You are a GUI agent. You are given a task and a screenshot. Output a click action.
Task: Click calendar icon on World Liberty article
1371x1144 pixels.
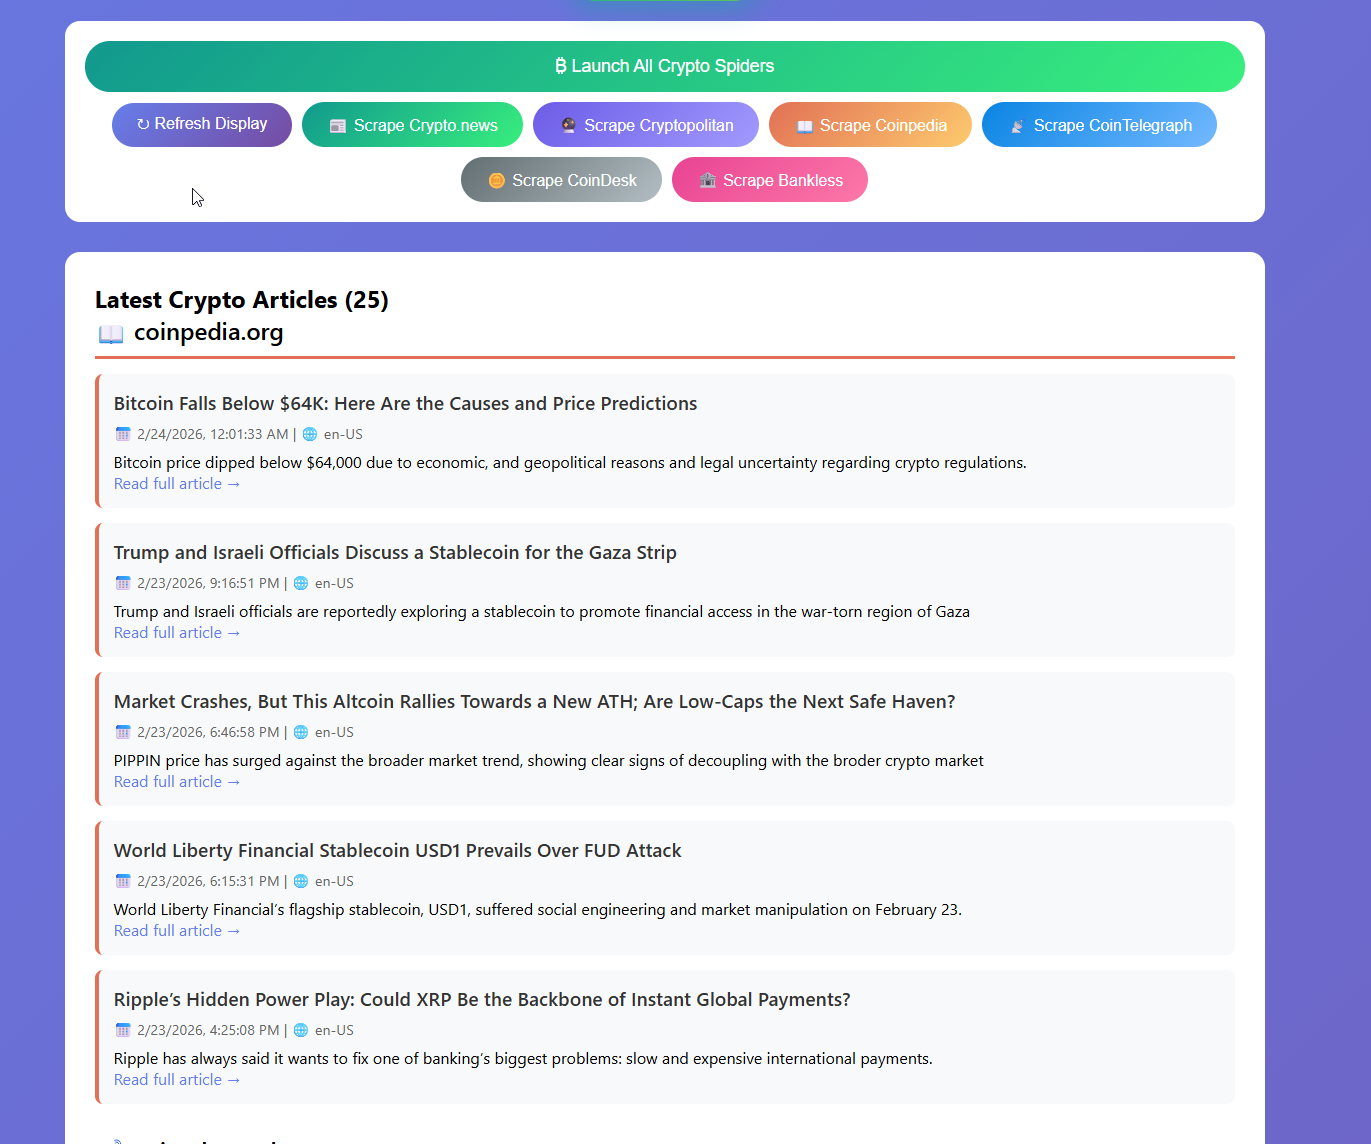click(x=123, y=881)
